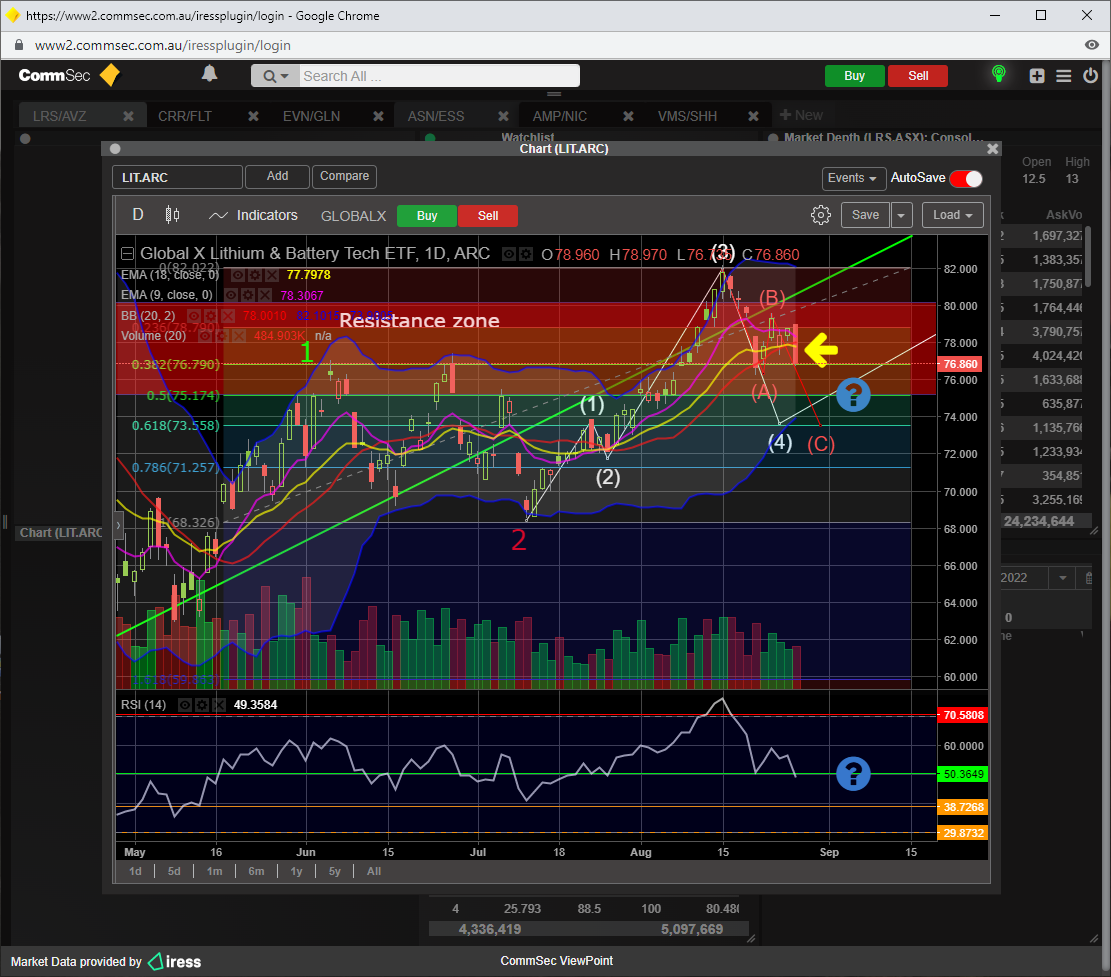
Task: Toggle visibility of EMA 9 indicator
Action: click(x=231, y=295)
